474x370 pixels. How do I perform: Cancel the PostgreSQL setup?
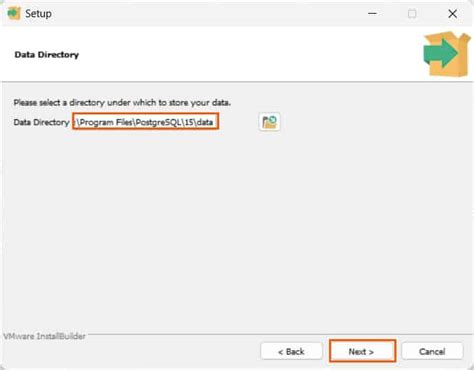432,351
